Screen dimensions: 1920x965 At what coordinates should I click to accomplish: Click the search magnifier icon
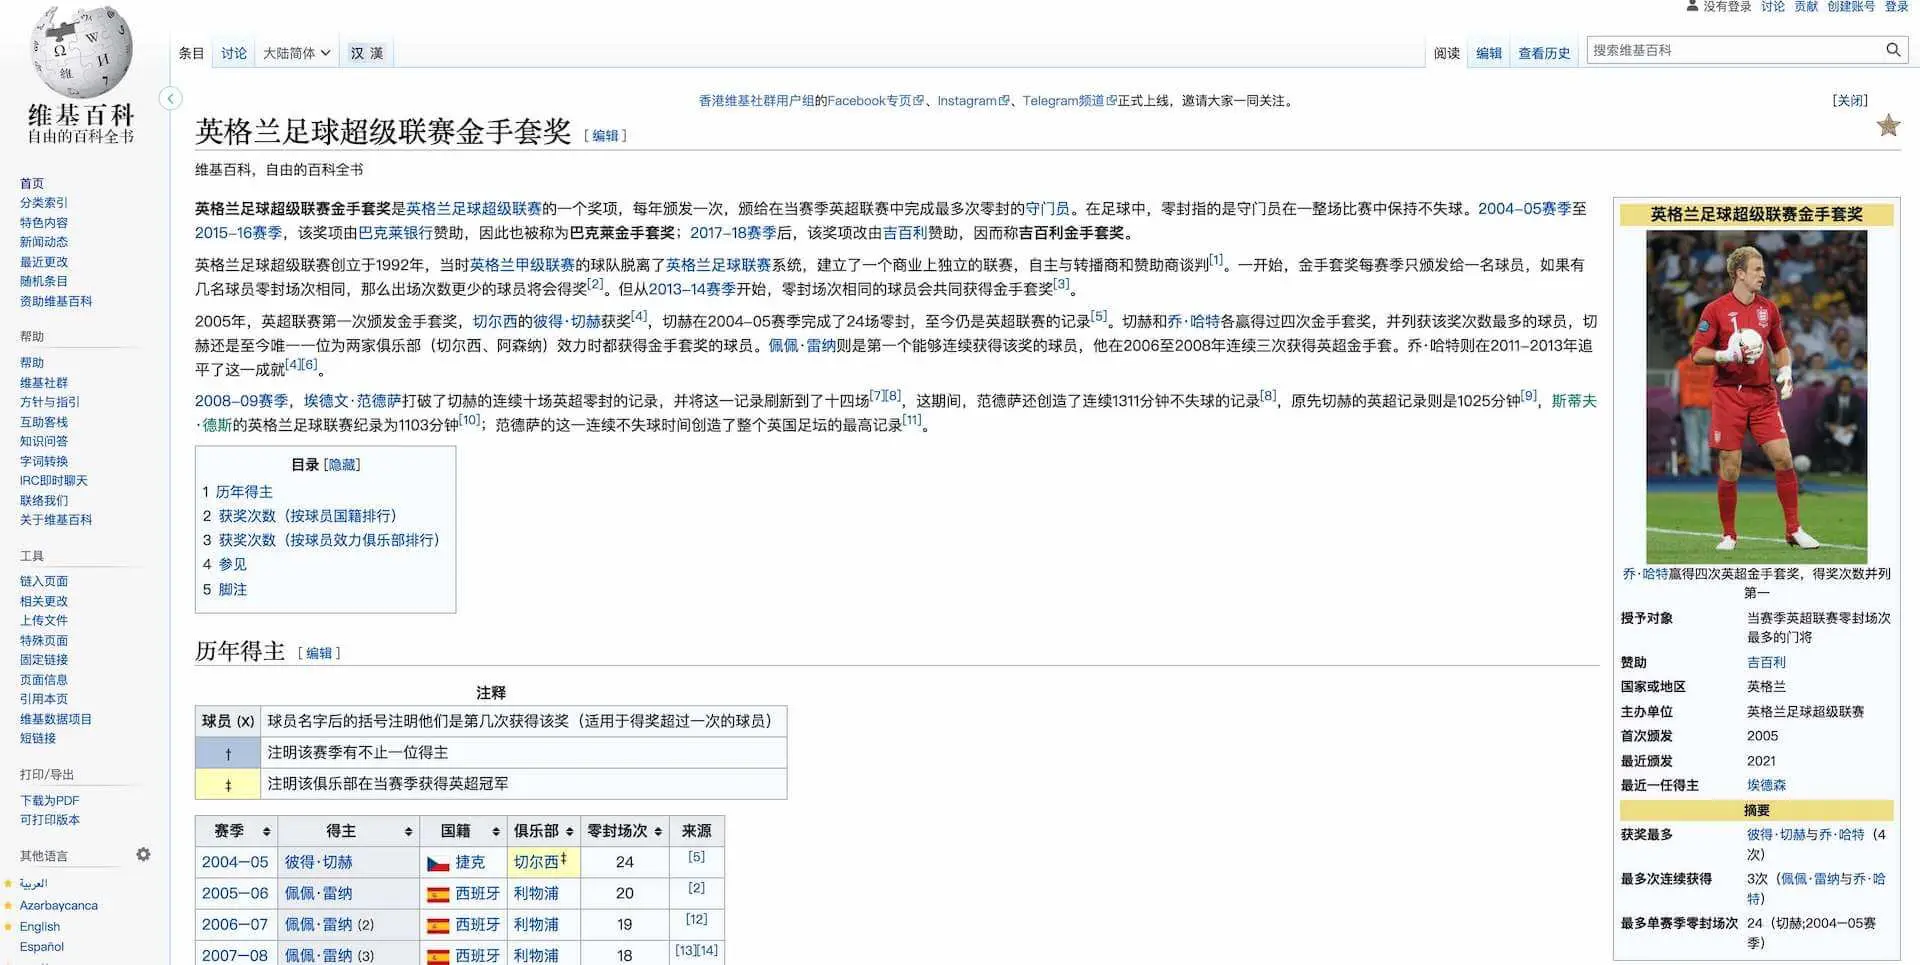point(1893,50)
